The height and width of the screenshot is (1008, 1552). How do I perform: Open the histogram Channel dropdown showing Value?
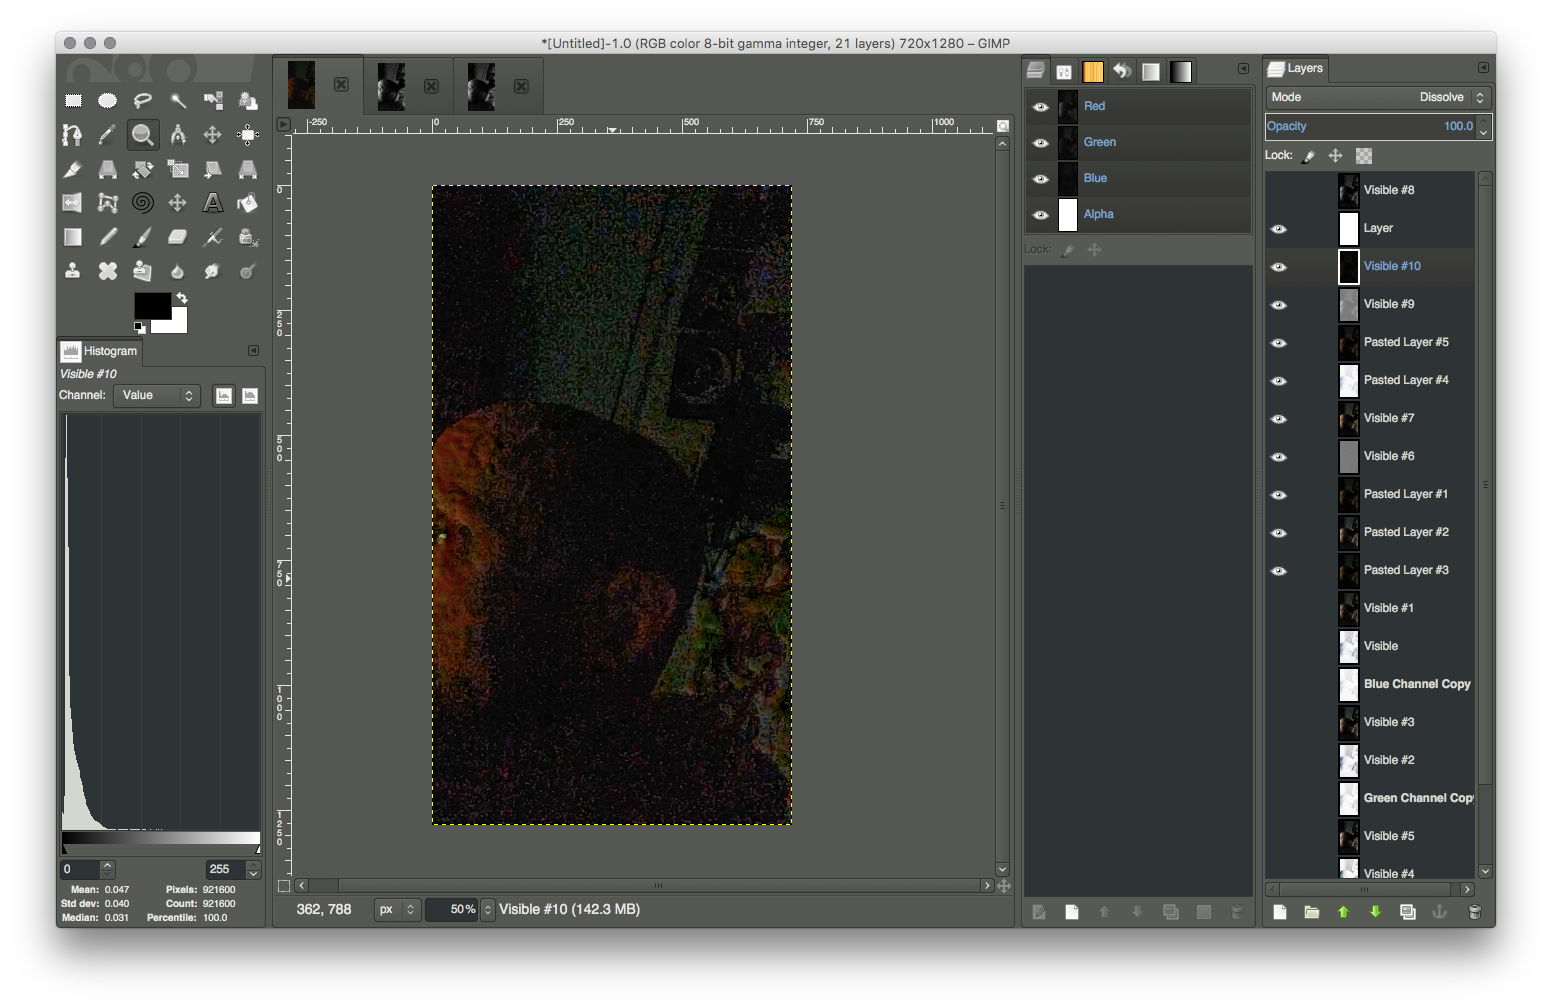coord(157,395)
